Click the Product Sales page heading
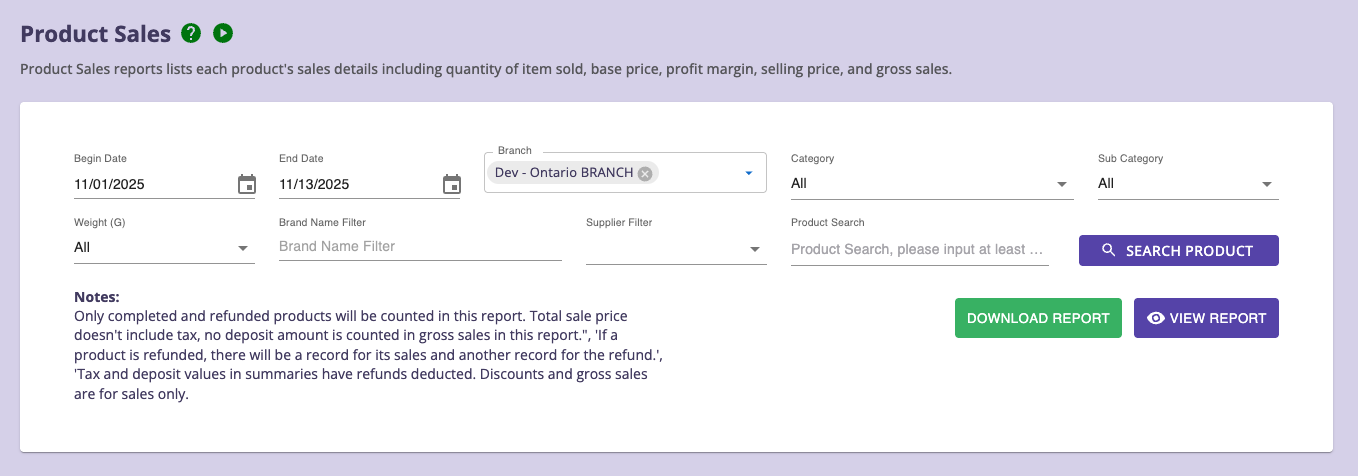 (96, 33)
